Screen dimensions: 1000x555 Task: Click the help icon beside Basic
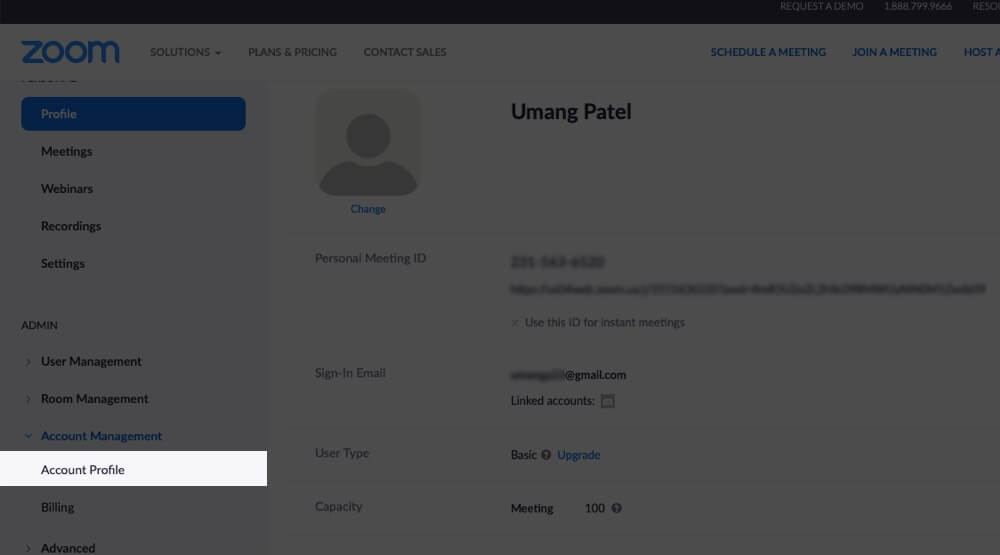tap(546, 455)
